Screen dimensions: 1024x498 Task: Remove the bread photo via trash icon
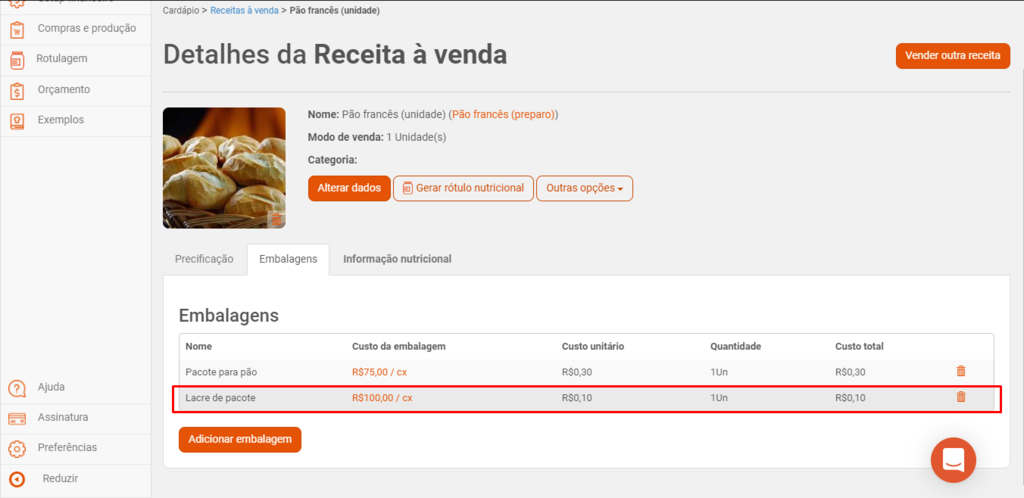[x=276, y=219]
